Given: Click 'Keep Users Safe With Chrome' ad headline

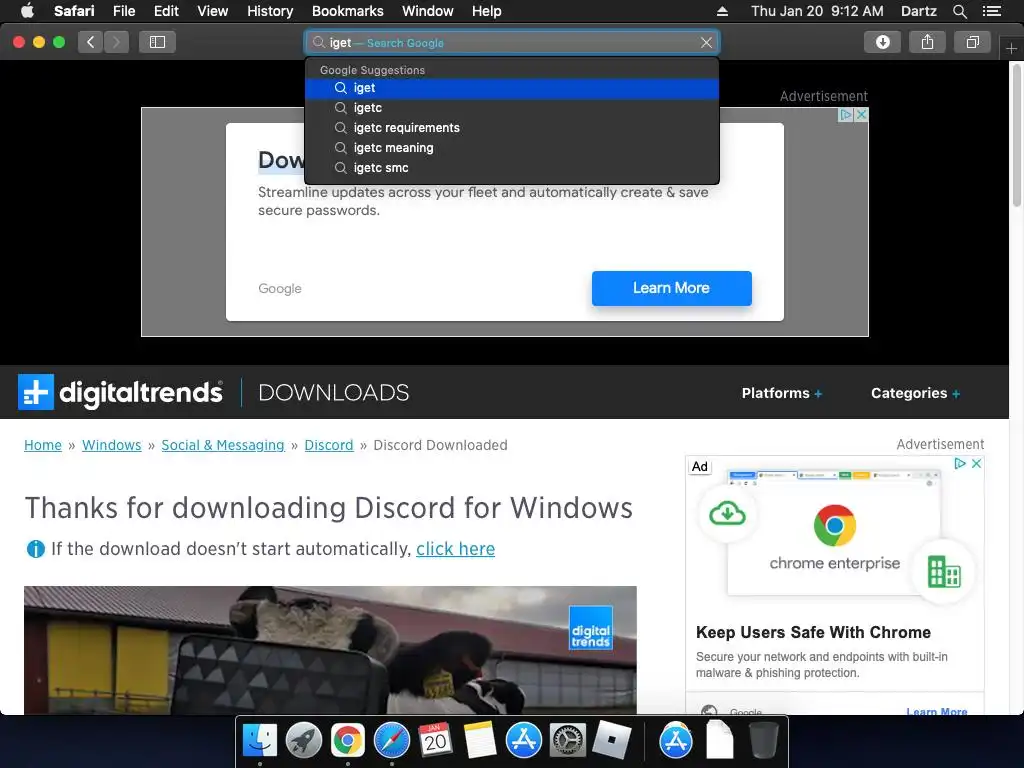Looking at the screenshot, I should 813,632.
